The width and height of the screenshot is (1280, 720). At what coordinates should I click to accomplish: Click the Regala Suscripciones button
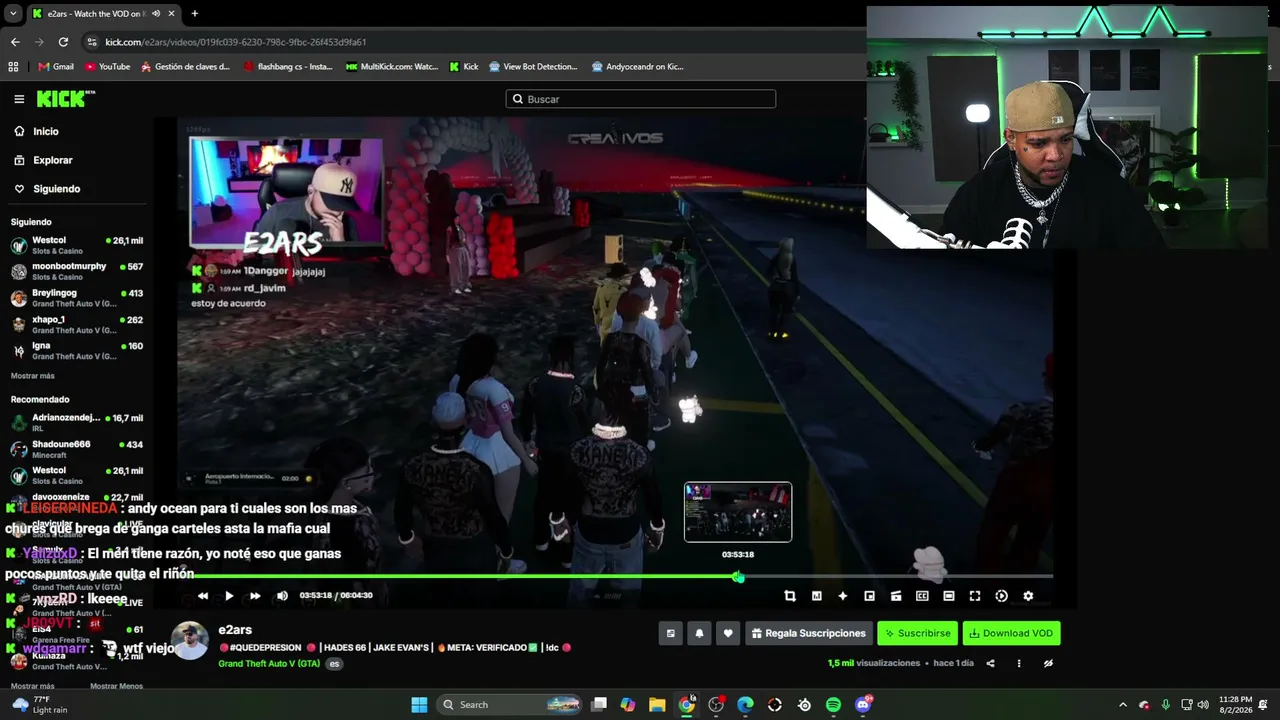tap(809, 633)
